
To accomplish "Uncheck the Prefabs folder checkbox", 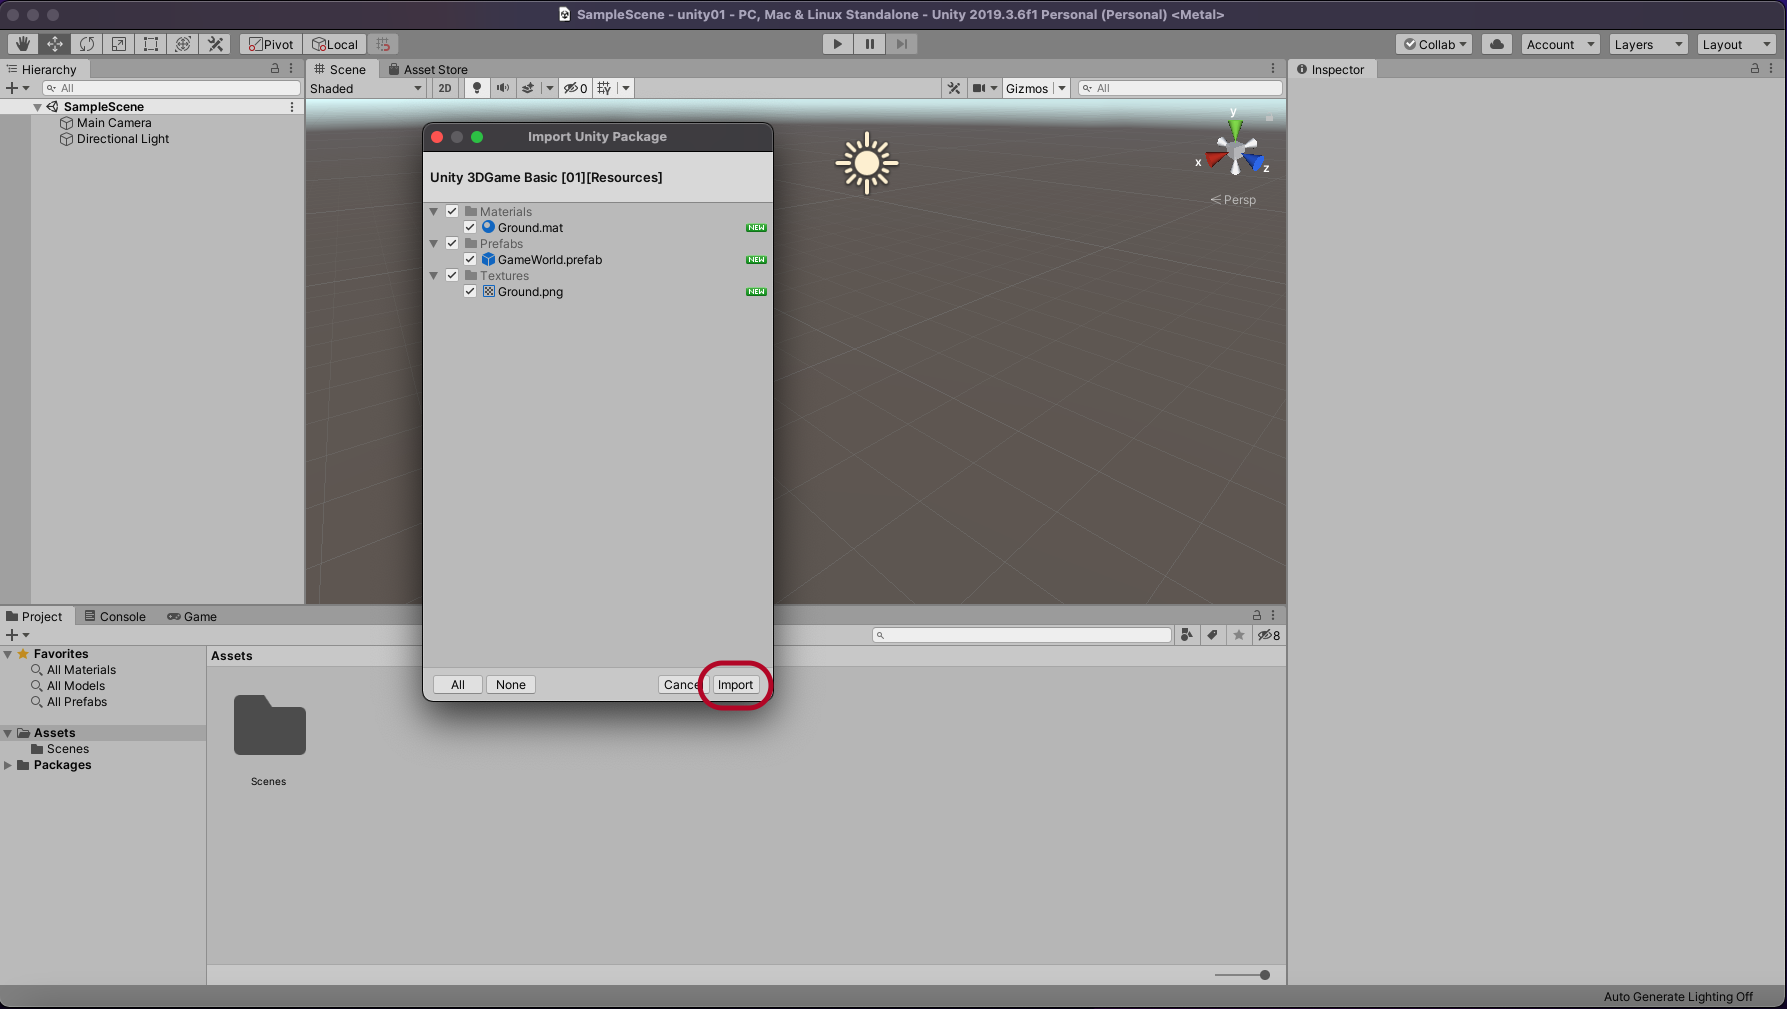I will pos(452,243).
